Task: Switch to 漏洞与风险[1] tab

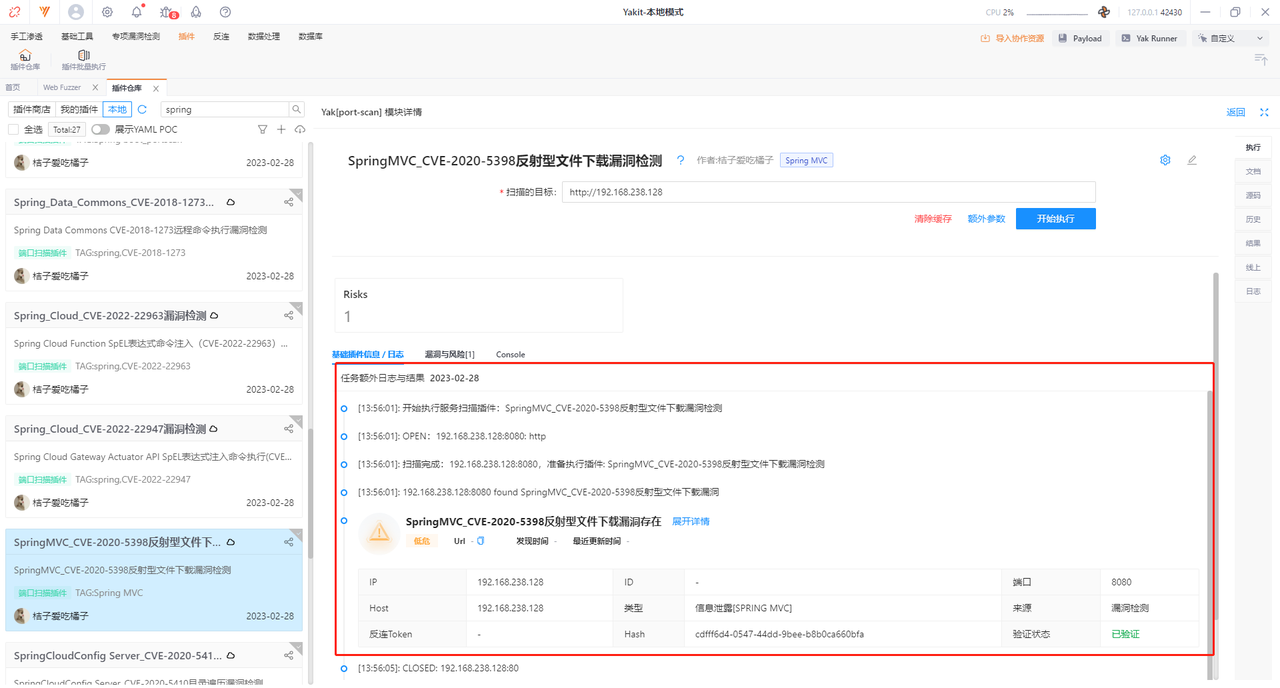Action: coord(449,354)
